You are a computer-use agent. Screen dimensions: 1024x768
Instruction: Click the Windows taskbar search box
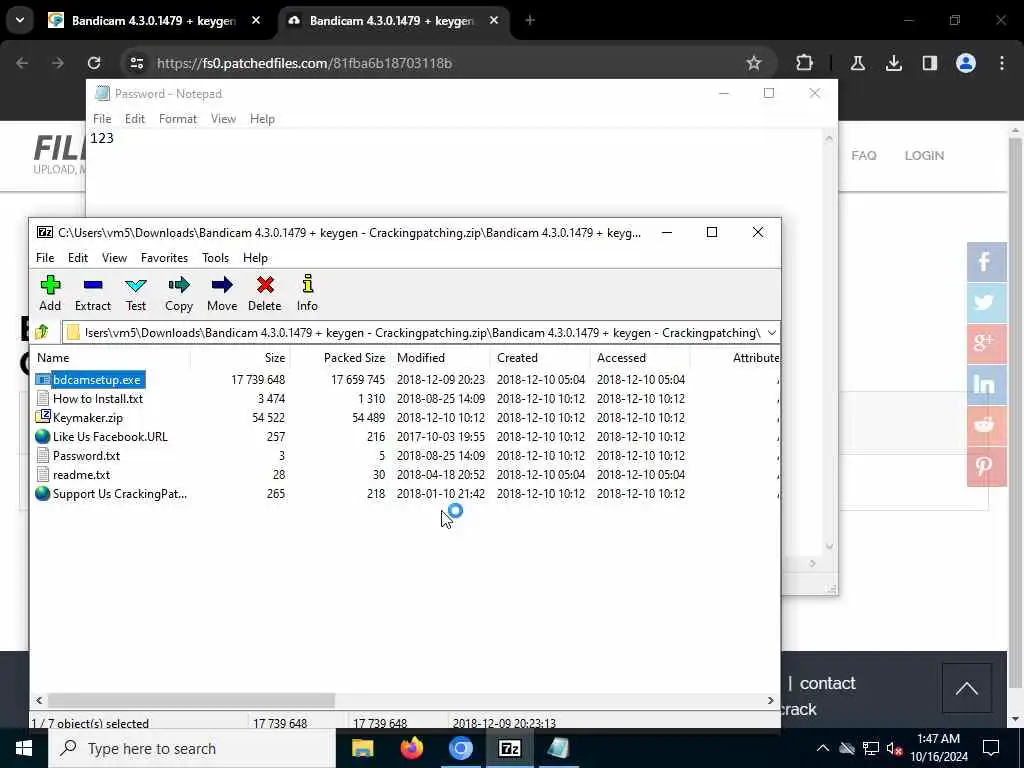coord(192,748)
